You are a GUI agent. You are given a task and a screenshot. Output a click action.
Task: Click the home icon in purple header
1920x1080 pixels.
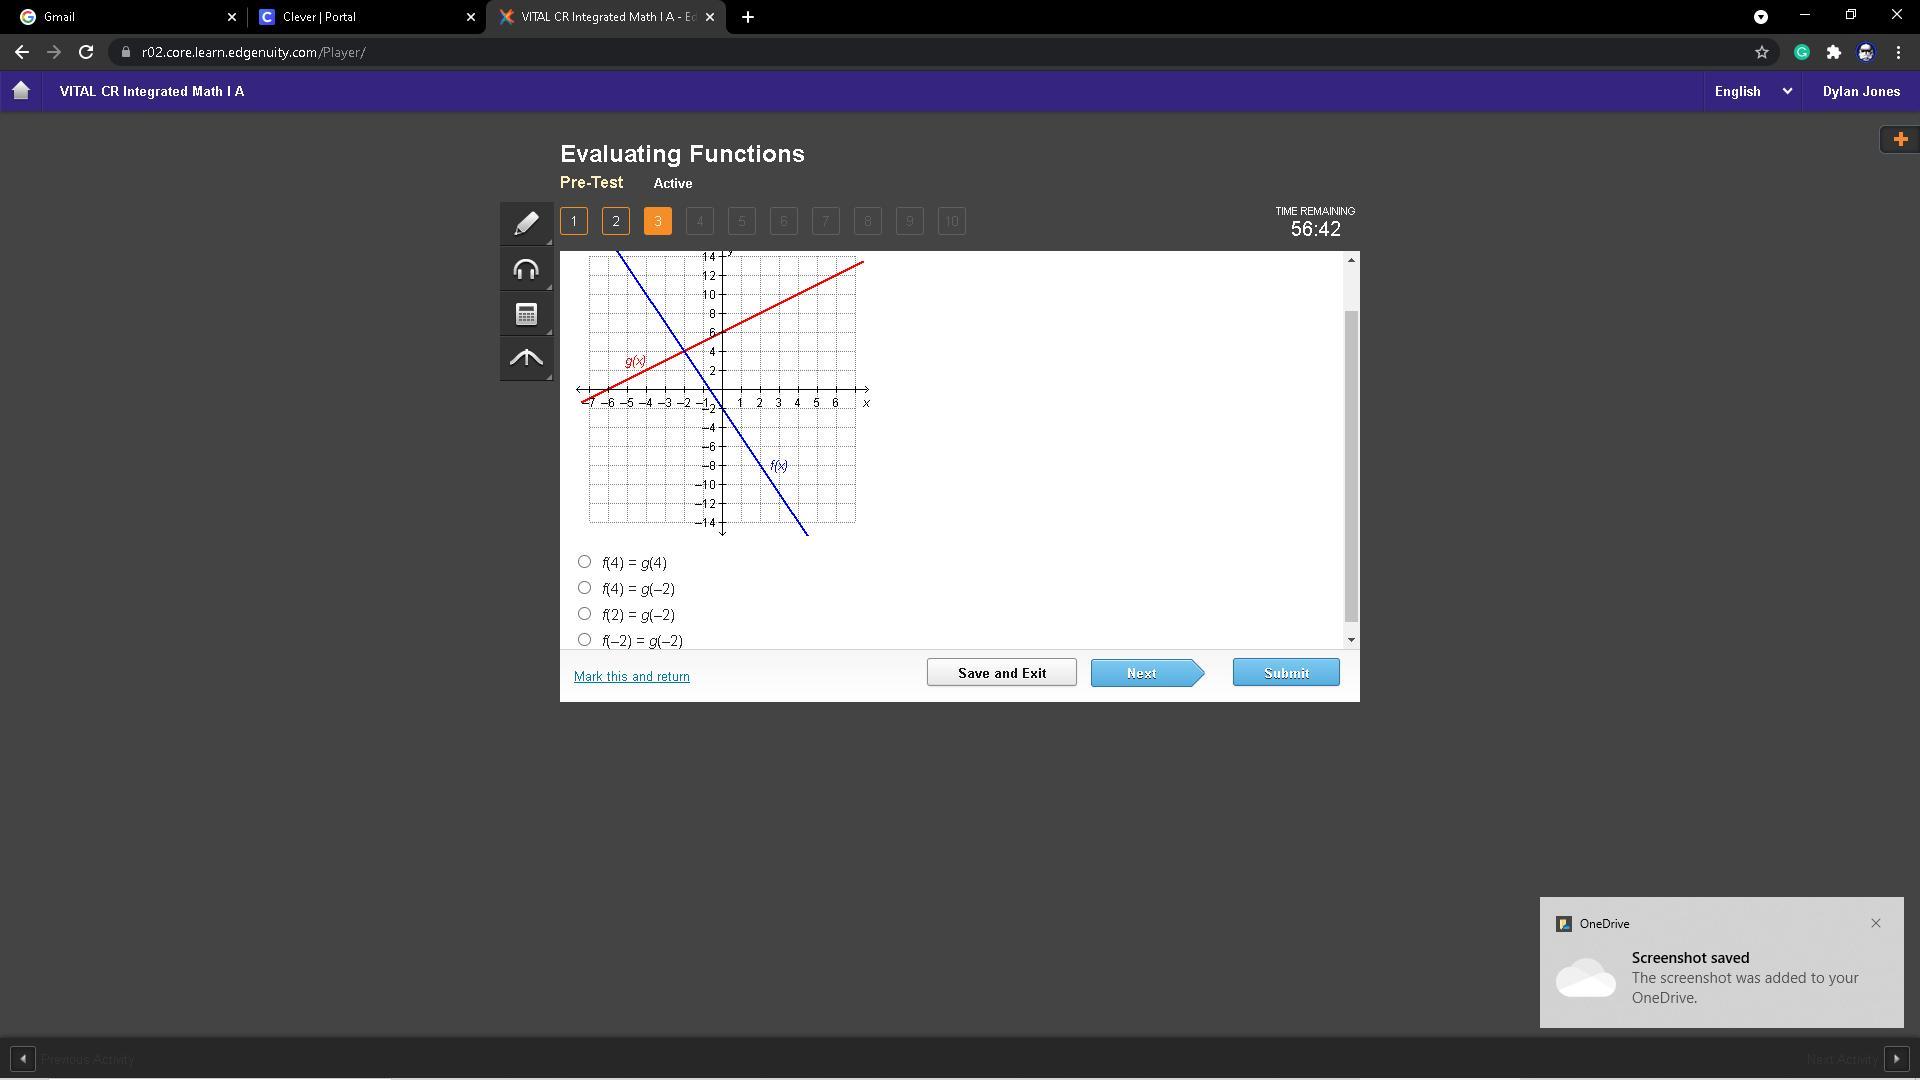click(21, 91)
